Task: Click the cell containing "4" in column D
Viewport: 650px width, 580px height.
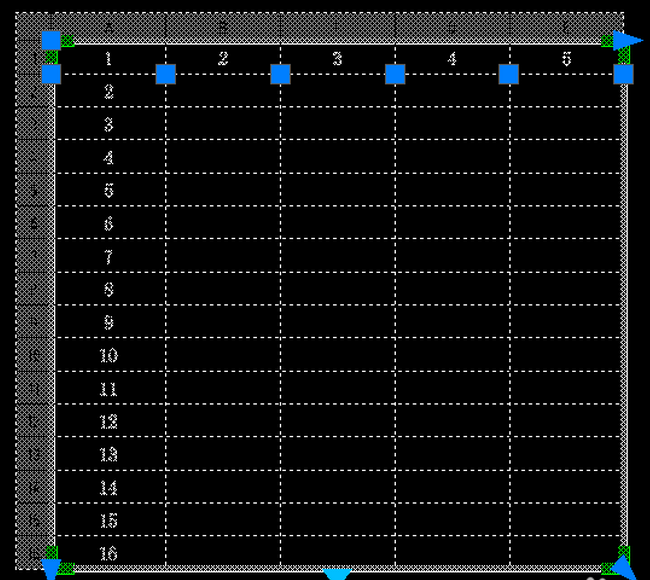Action: (x=452, y=59)
